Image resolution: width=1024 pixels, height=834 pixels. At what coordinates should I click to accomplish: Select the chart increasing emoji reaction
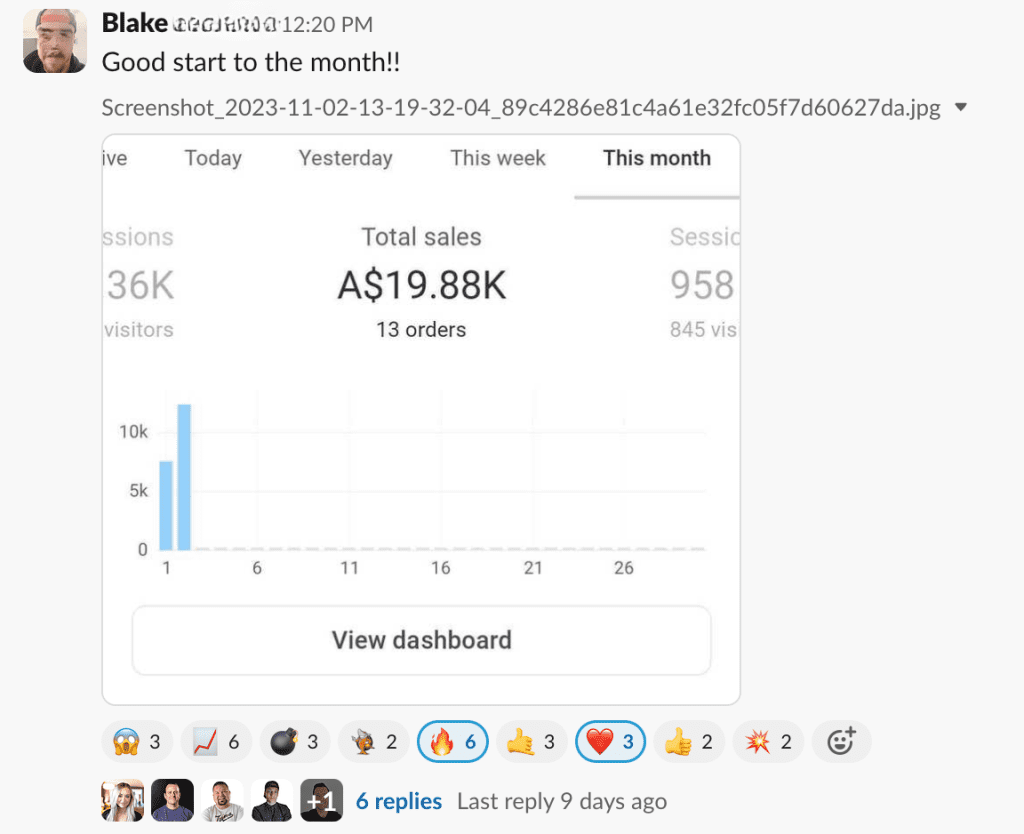(216, 741)
